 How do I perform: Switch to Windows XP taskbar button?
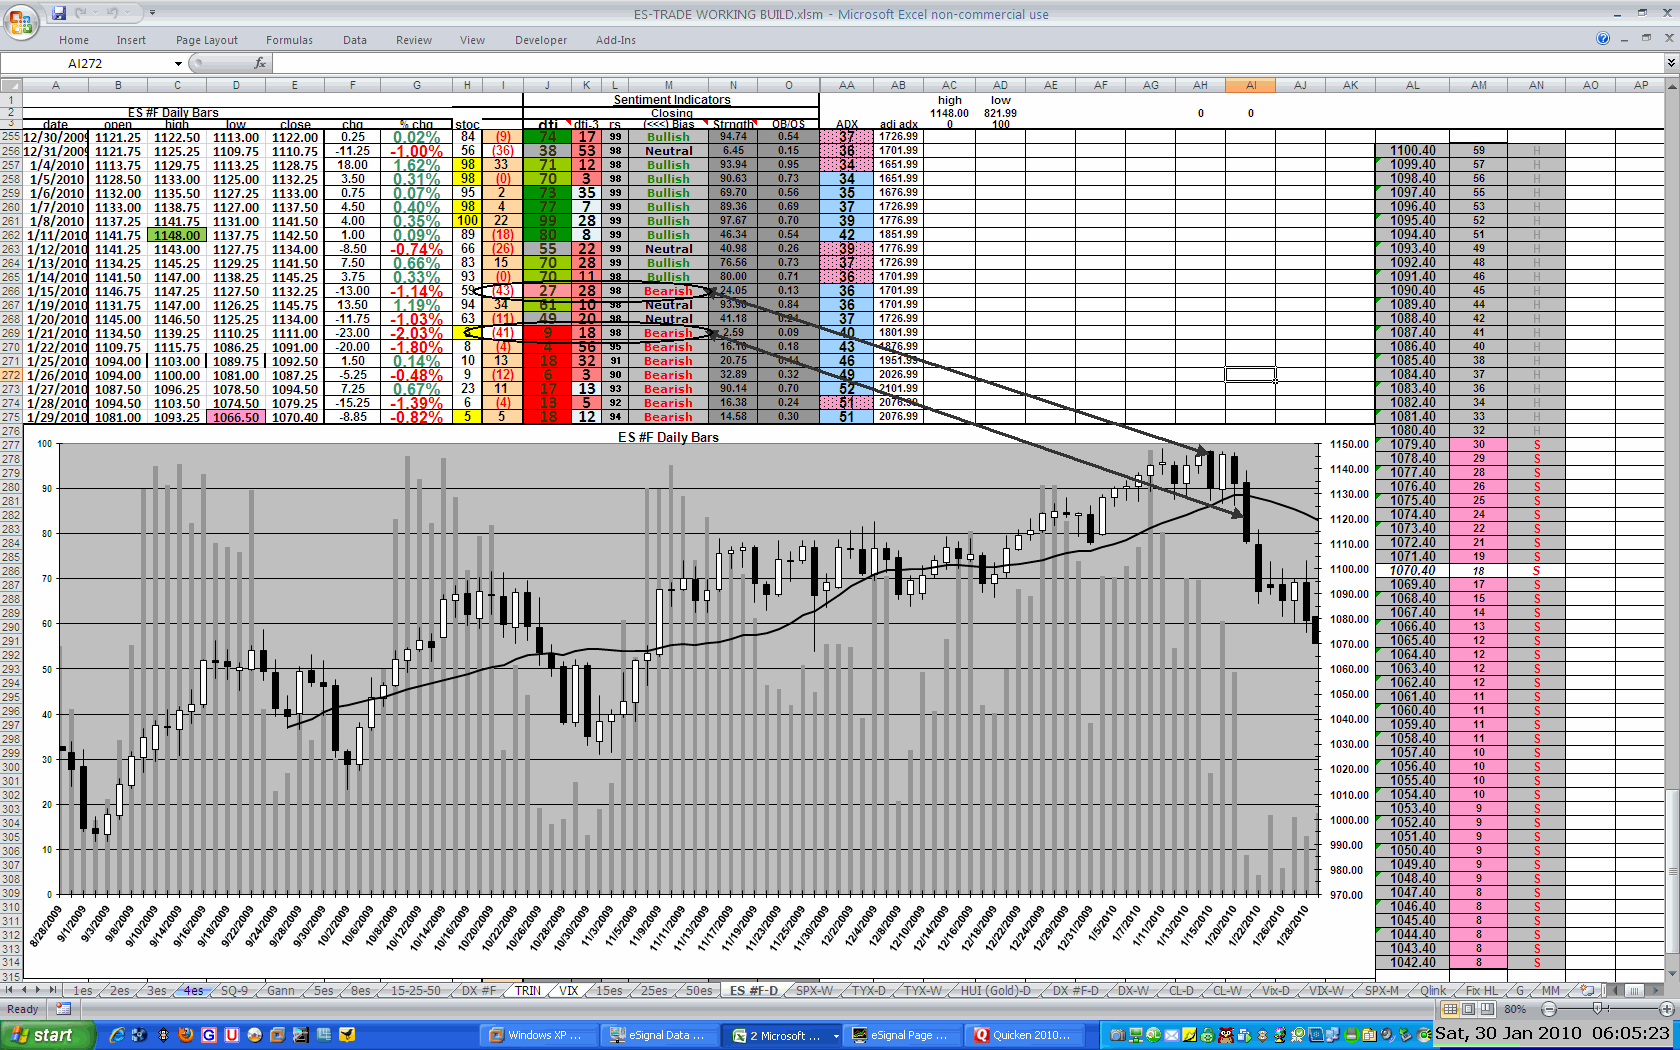click(x=537, y=1035)
